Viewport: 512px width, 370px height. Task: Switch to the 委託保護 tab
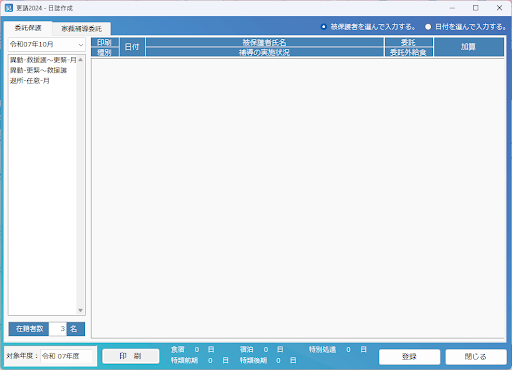pyautogui.click(x=28, y=28)
